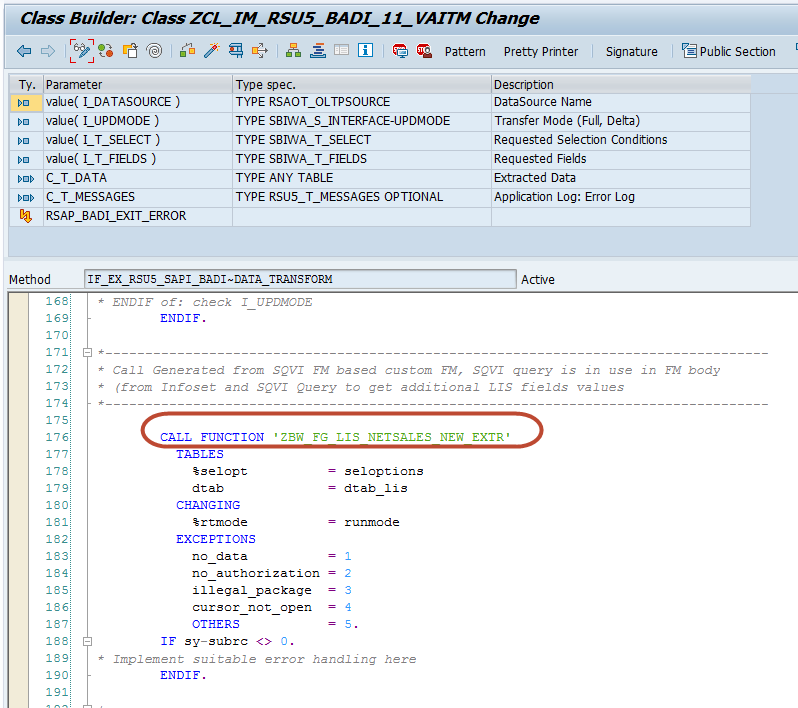Click line number 176 in the gutter
Image resolution: width=798 pixels, height=708 pixels.
(57, 437)
